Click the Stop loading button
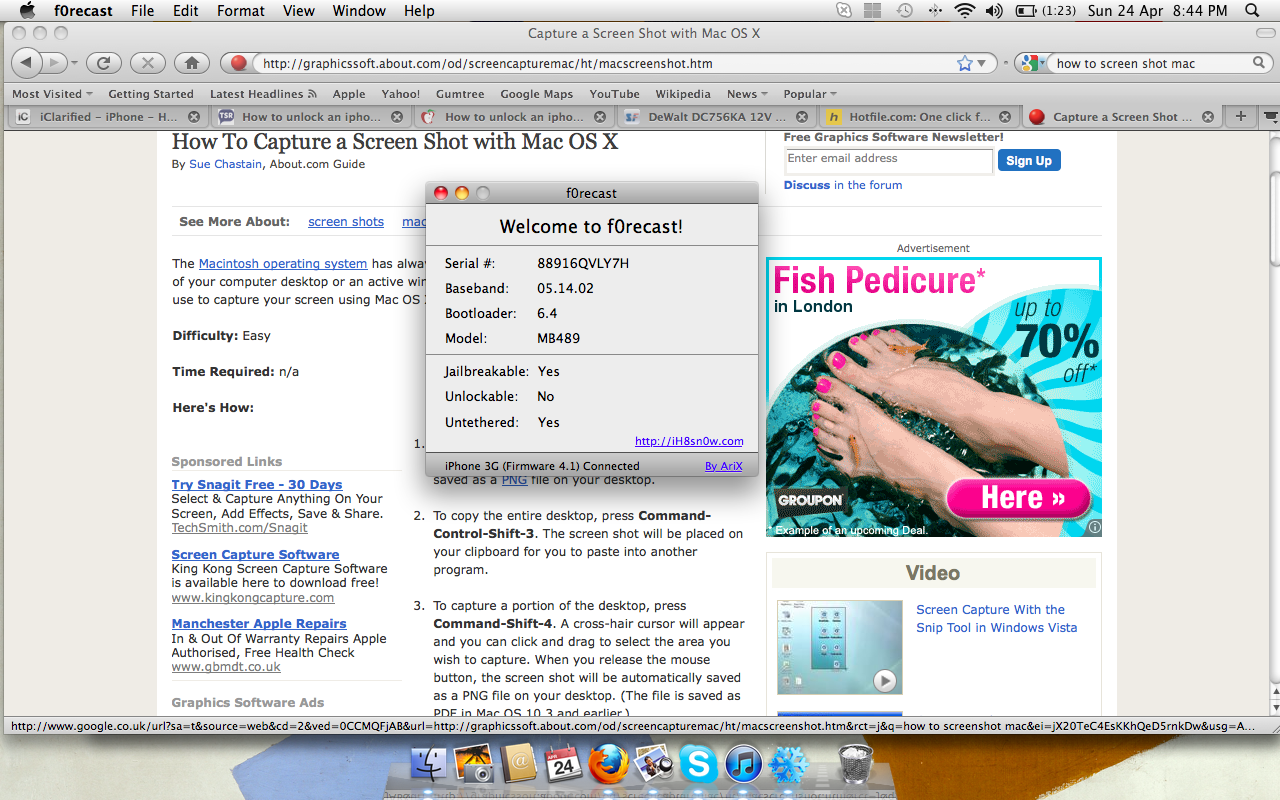This screenshot has height=800, width=1280. 148,63
